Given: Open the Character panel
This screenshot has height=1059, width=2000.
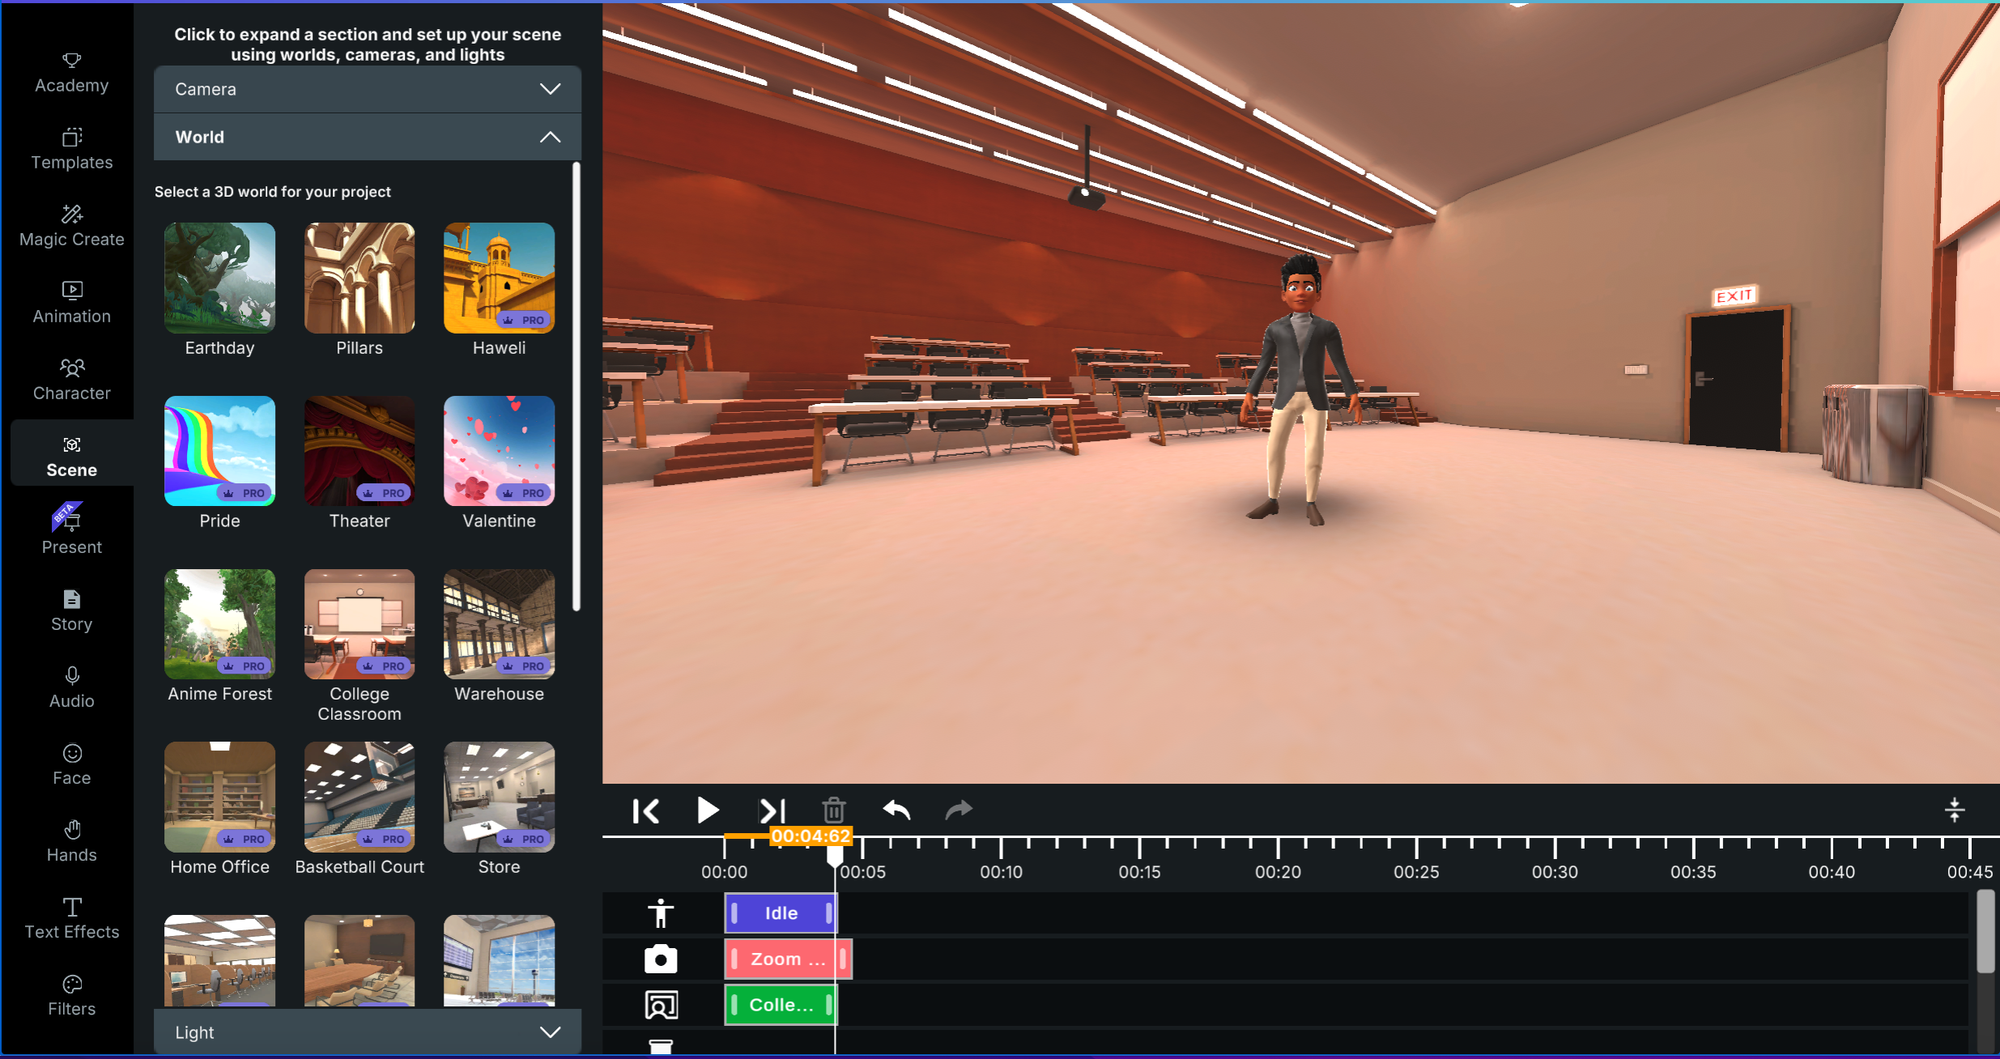Looking at the screenshot, I should tap(71, 380).
